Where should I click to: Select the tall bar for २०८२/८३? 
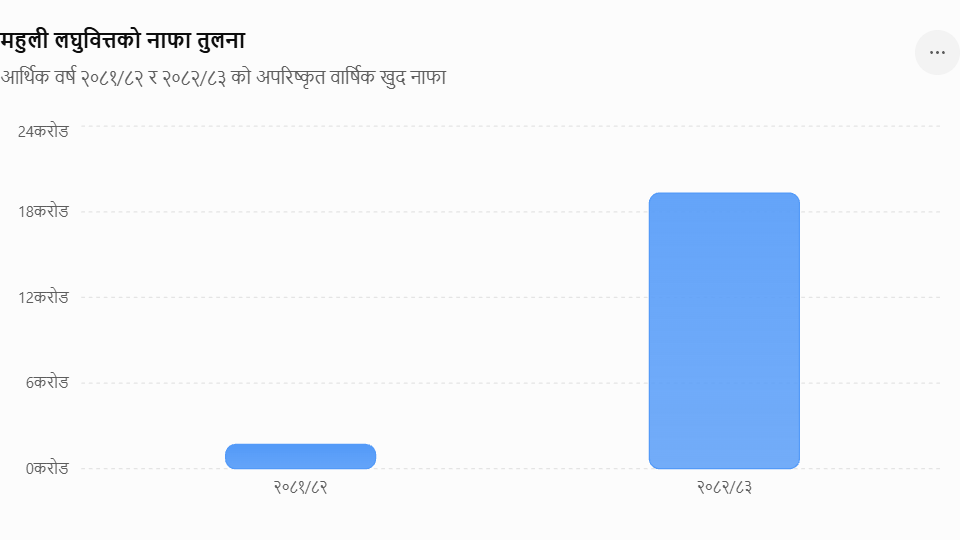pyautogui.click(x=724, y=331)
